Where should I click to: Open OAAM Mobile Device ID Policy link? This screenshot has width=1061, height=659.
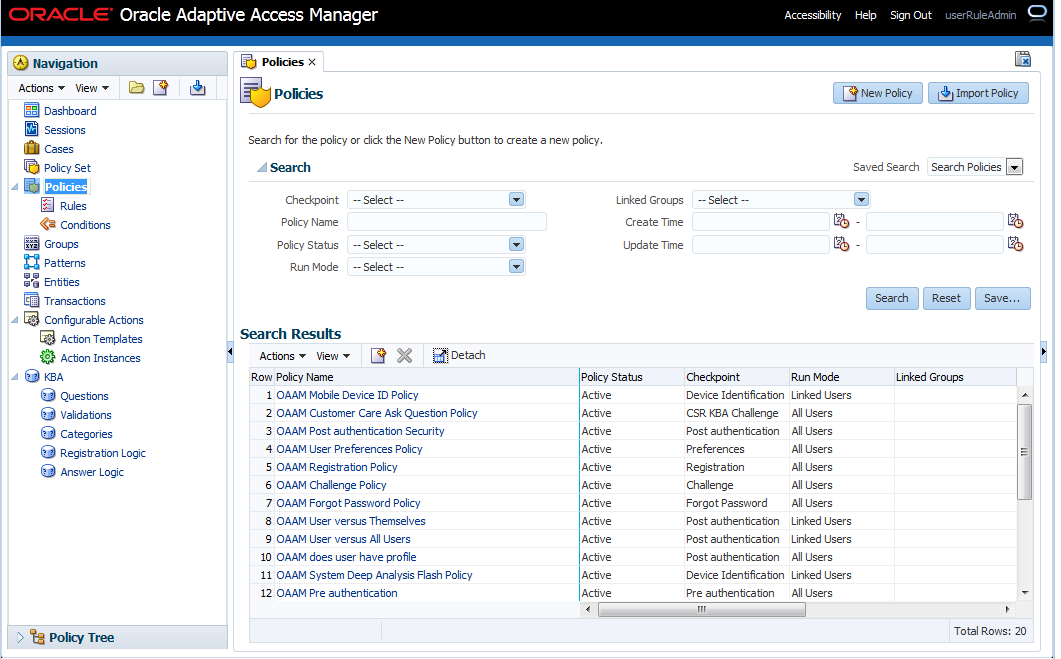coord(347,395)
